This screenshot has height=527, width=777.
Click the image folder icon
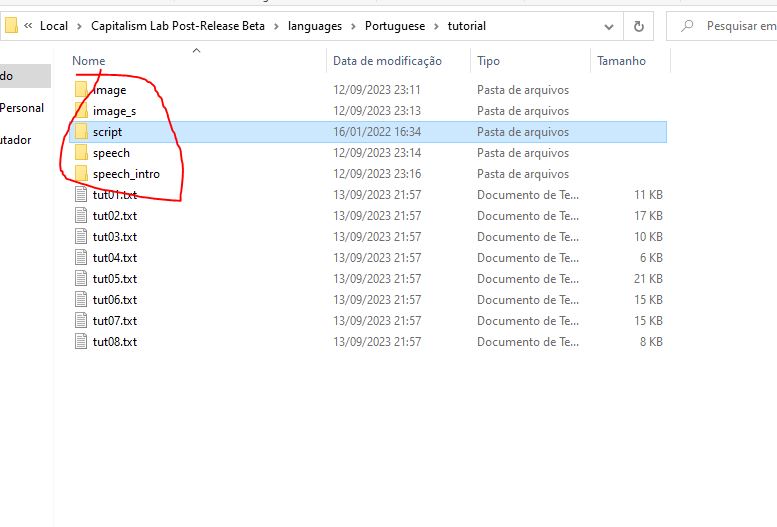tap(81, 89)
